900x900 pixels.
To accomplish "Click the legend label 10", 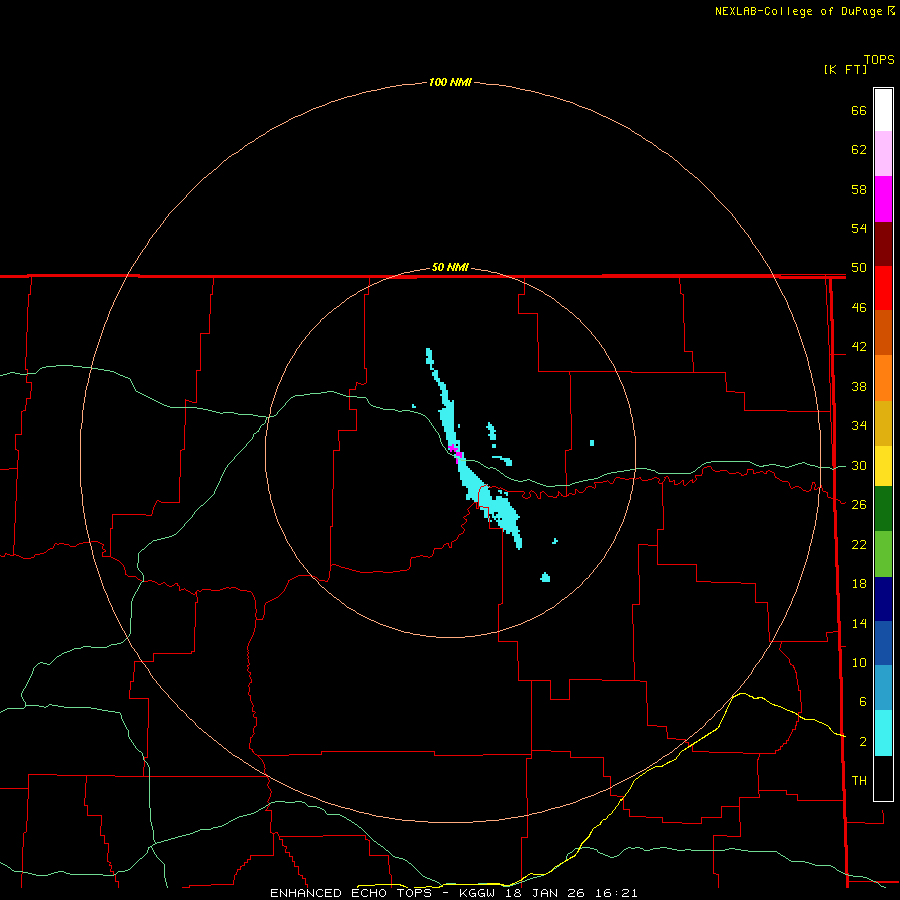I will click(859, 662).
